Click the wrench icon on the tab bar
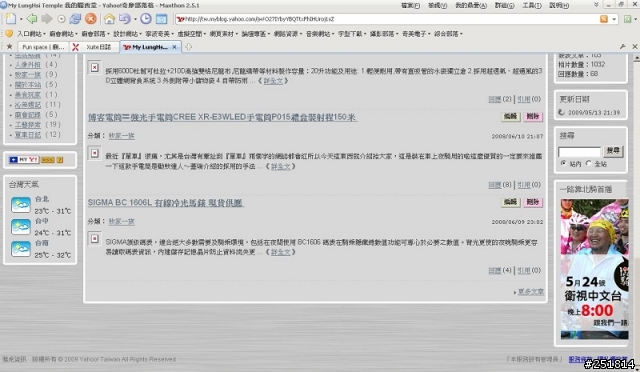This screenshot has height=372, width=640. [622, 47]
